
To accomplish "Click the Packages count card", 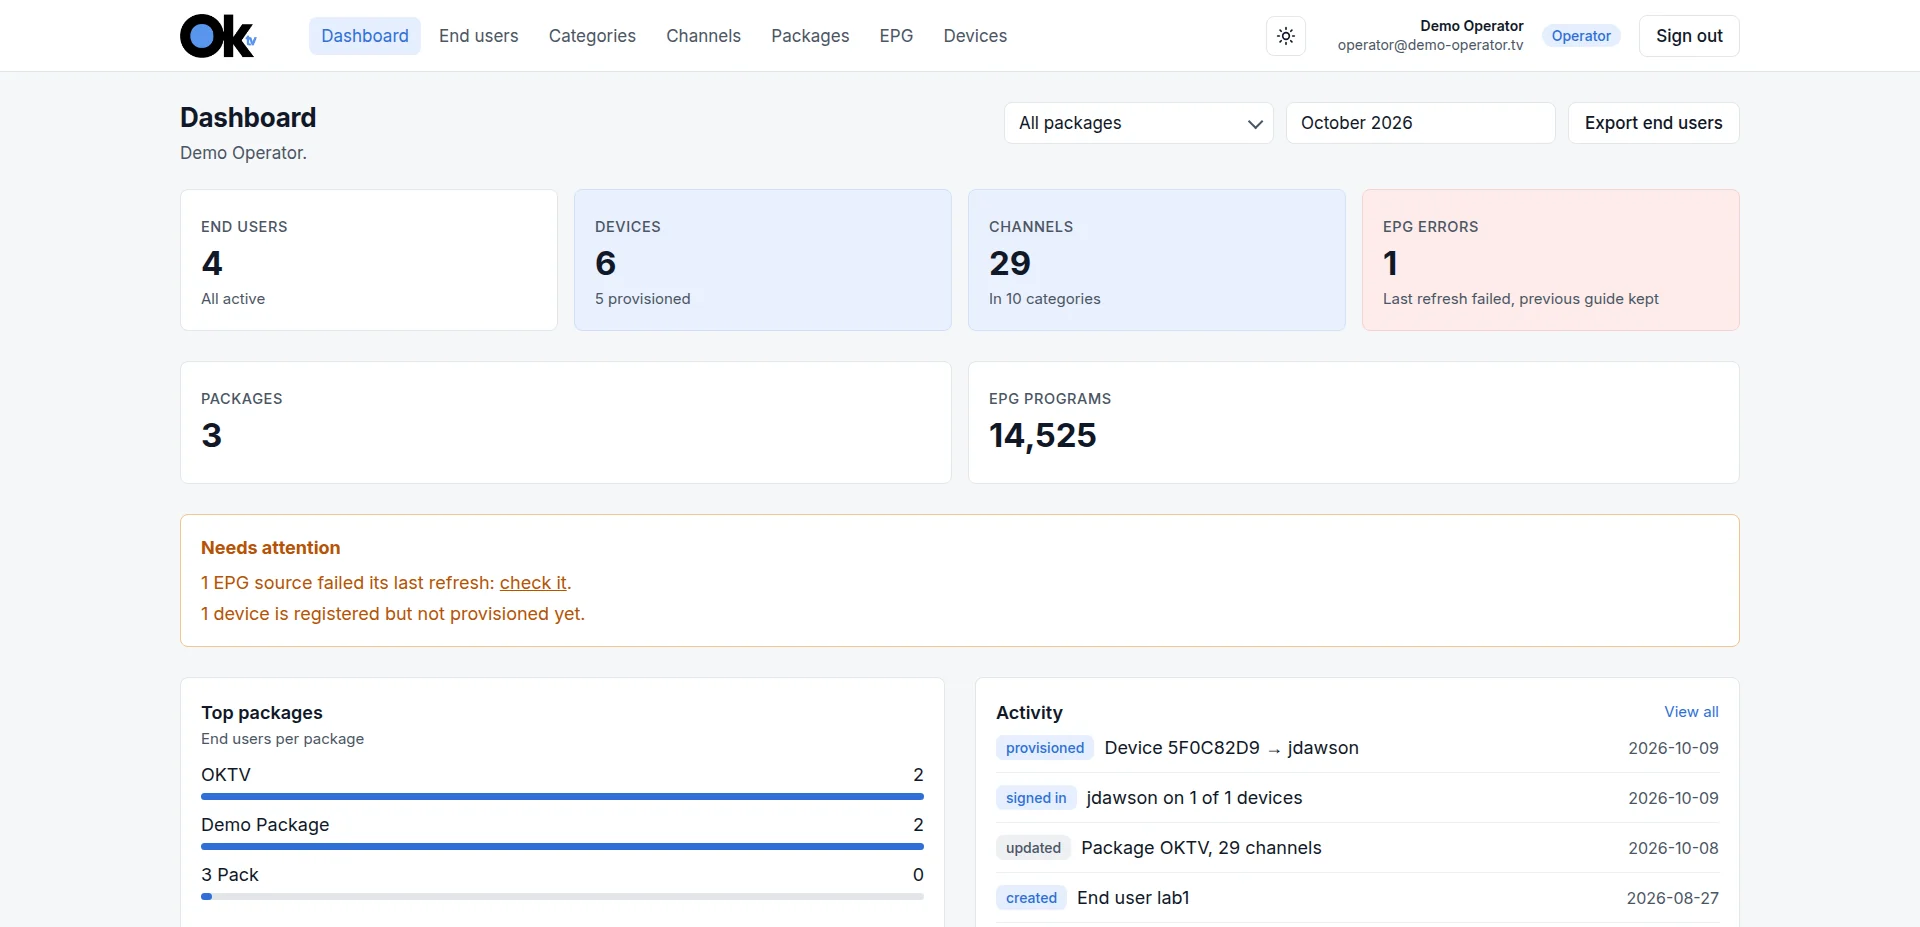I will click(x=566, y=423).
